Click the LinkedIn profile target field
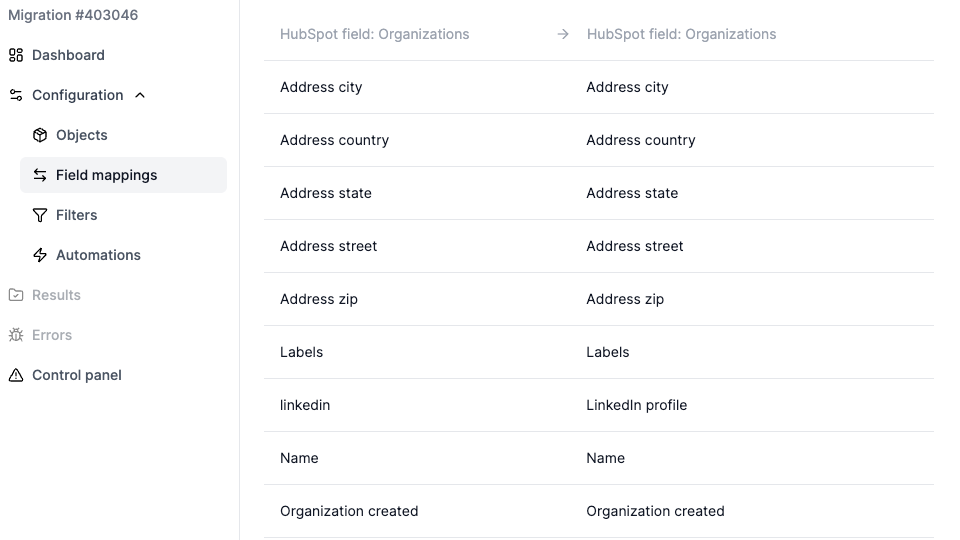The image size is (960, 540). click(x=636, y=405)
